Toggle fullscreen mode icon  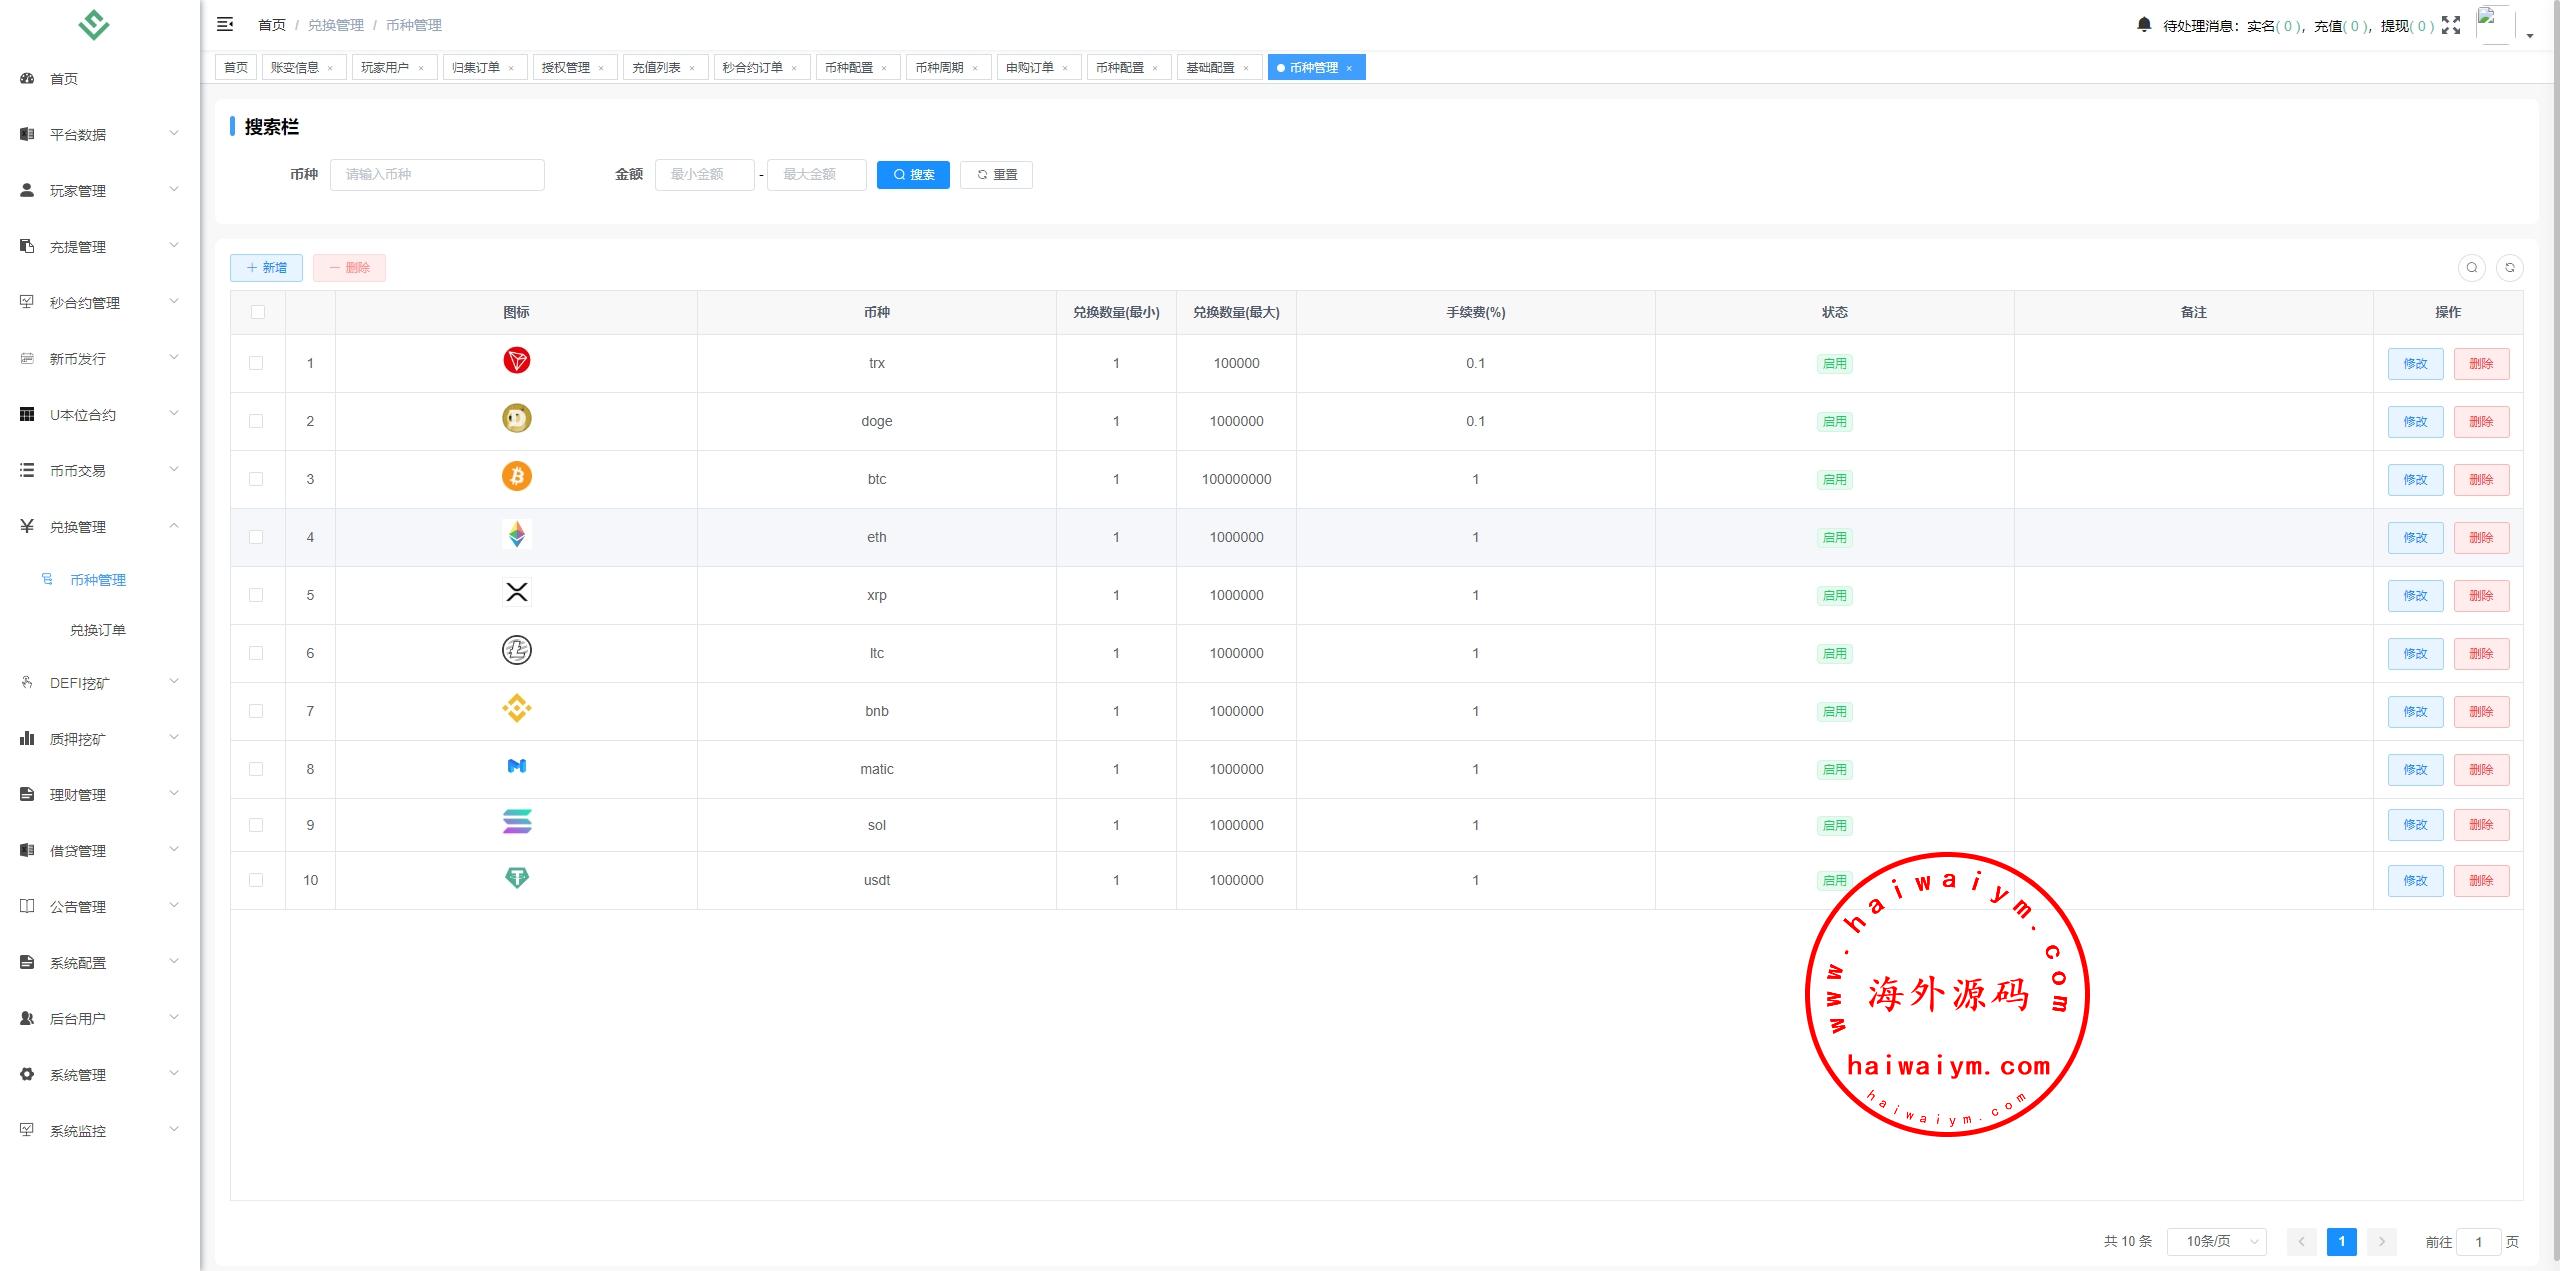(2451, 25)
